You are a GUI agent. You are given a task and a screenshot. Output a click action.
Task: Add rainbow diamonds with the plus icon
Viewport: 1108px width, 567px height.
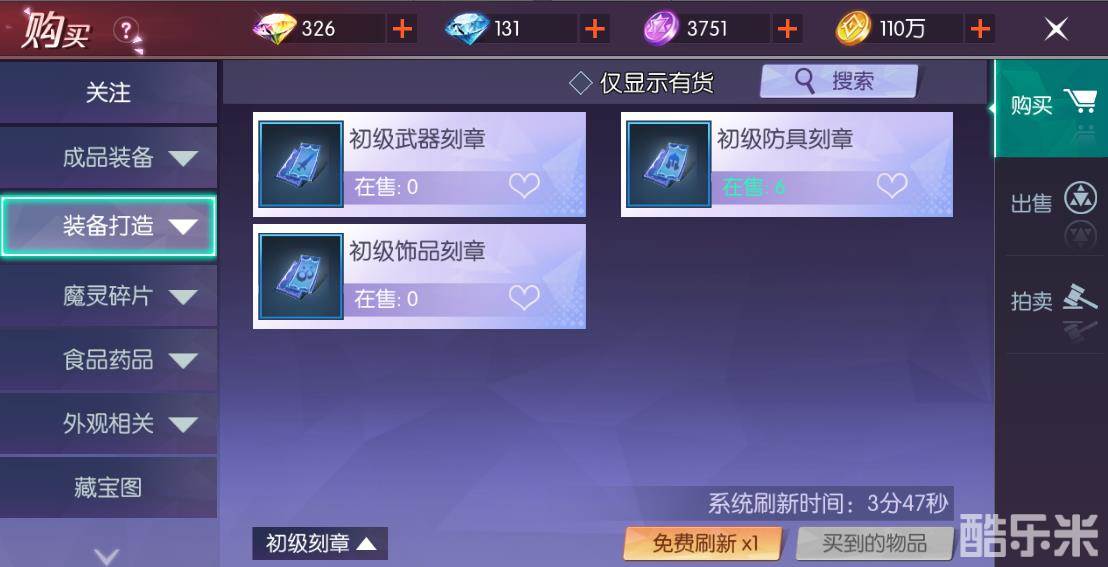tap(402, 29)
